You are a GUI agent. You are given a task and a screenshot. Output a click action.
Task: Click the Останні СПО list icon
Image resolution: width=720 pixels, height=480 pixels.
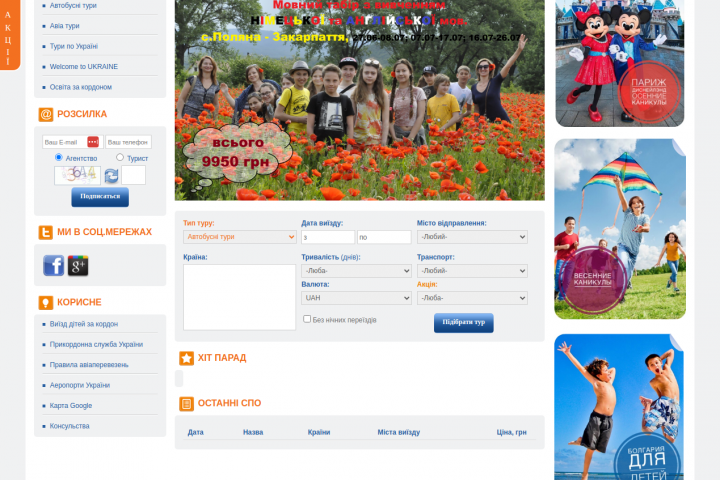pos(186,404)
